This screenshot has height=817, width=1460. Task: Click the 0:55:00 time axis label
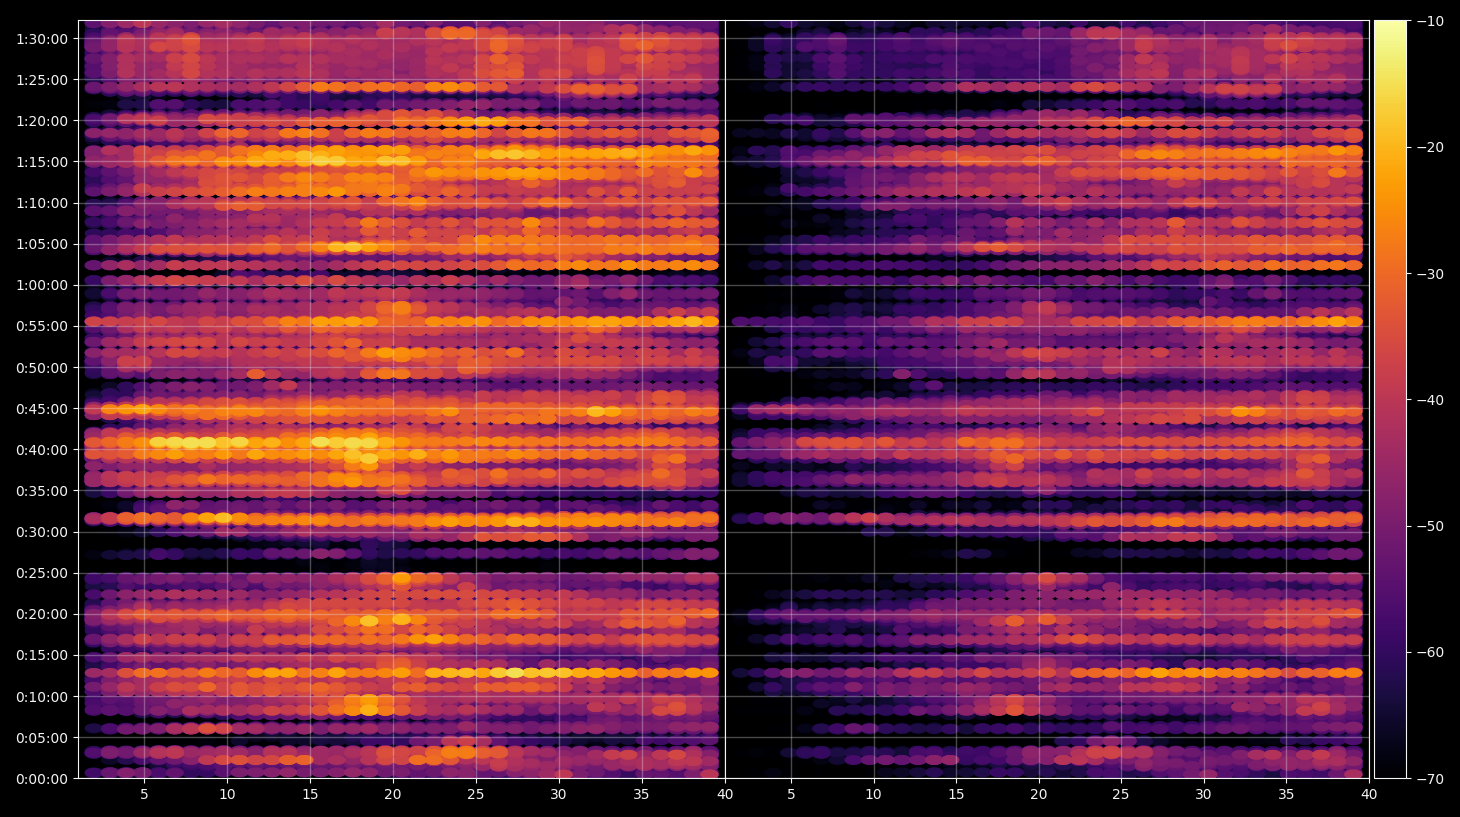(42, 326)
